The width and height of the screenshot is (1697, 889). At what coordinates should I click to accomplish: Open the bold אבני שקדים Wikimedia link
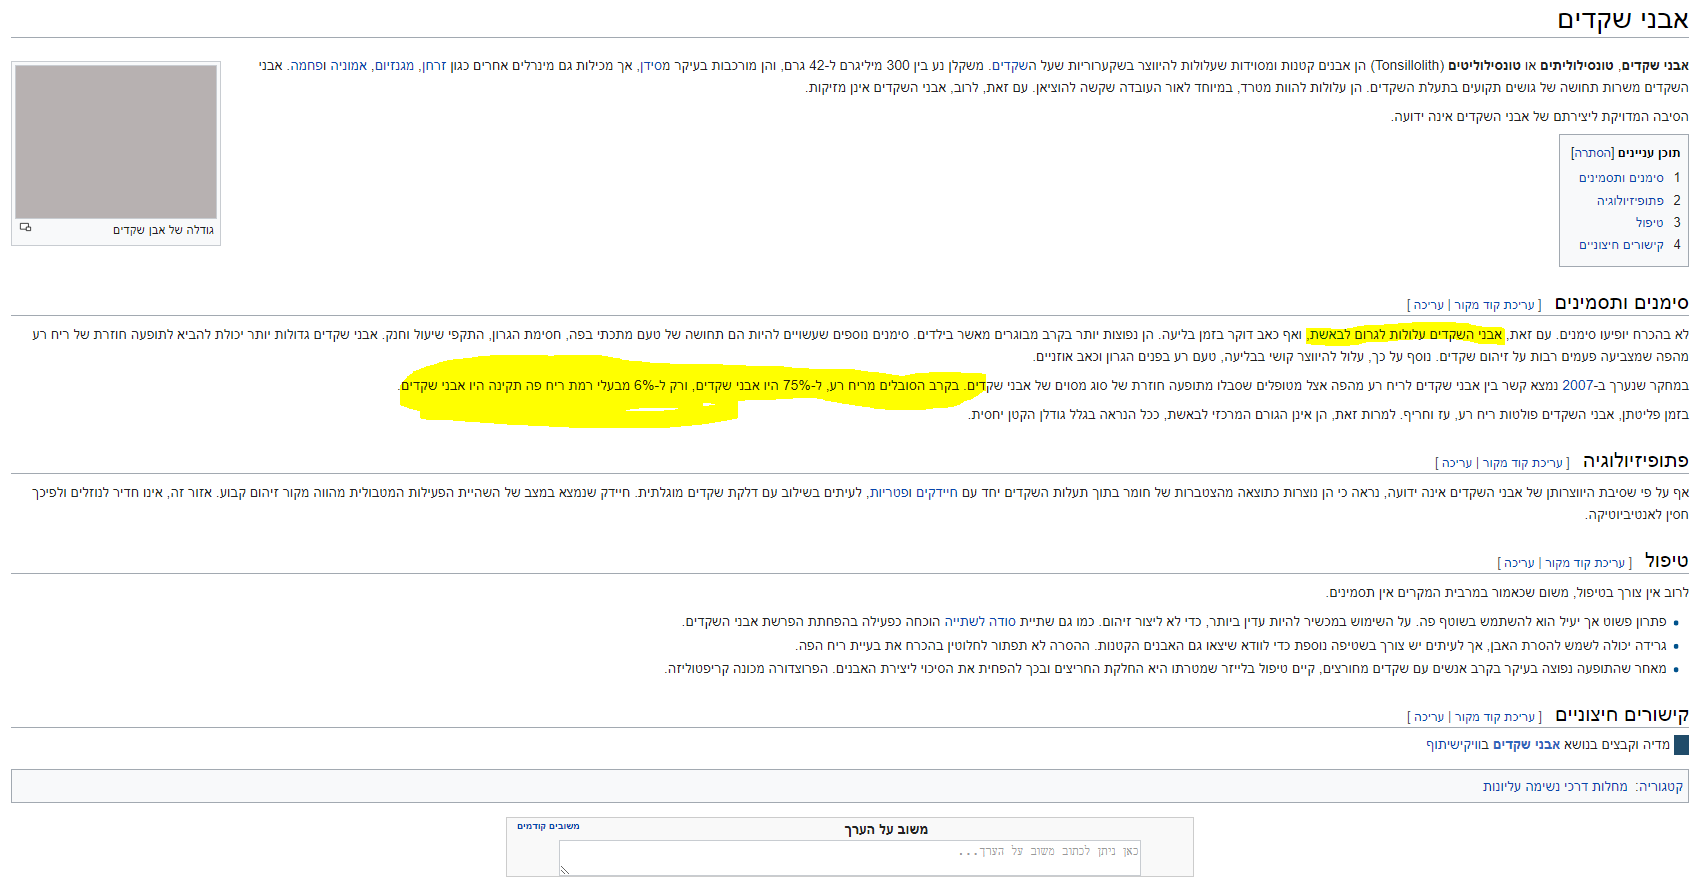1526,744
